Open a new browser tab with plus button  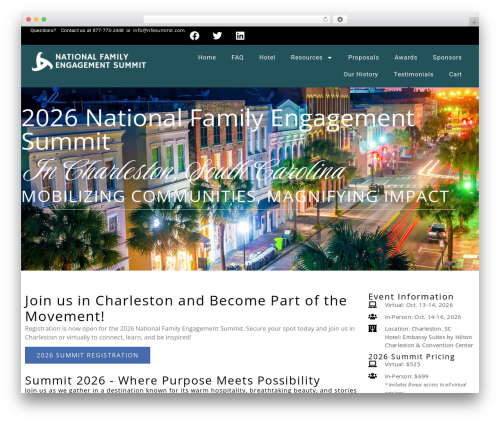474,22
